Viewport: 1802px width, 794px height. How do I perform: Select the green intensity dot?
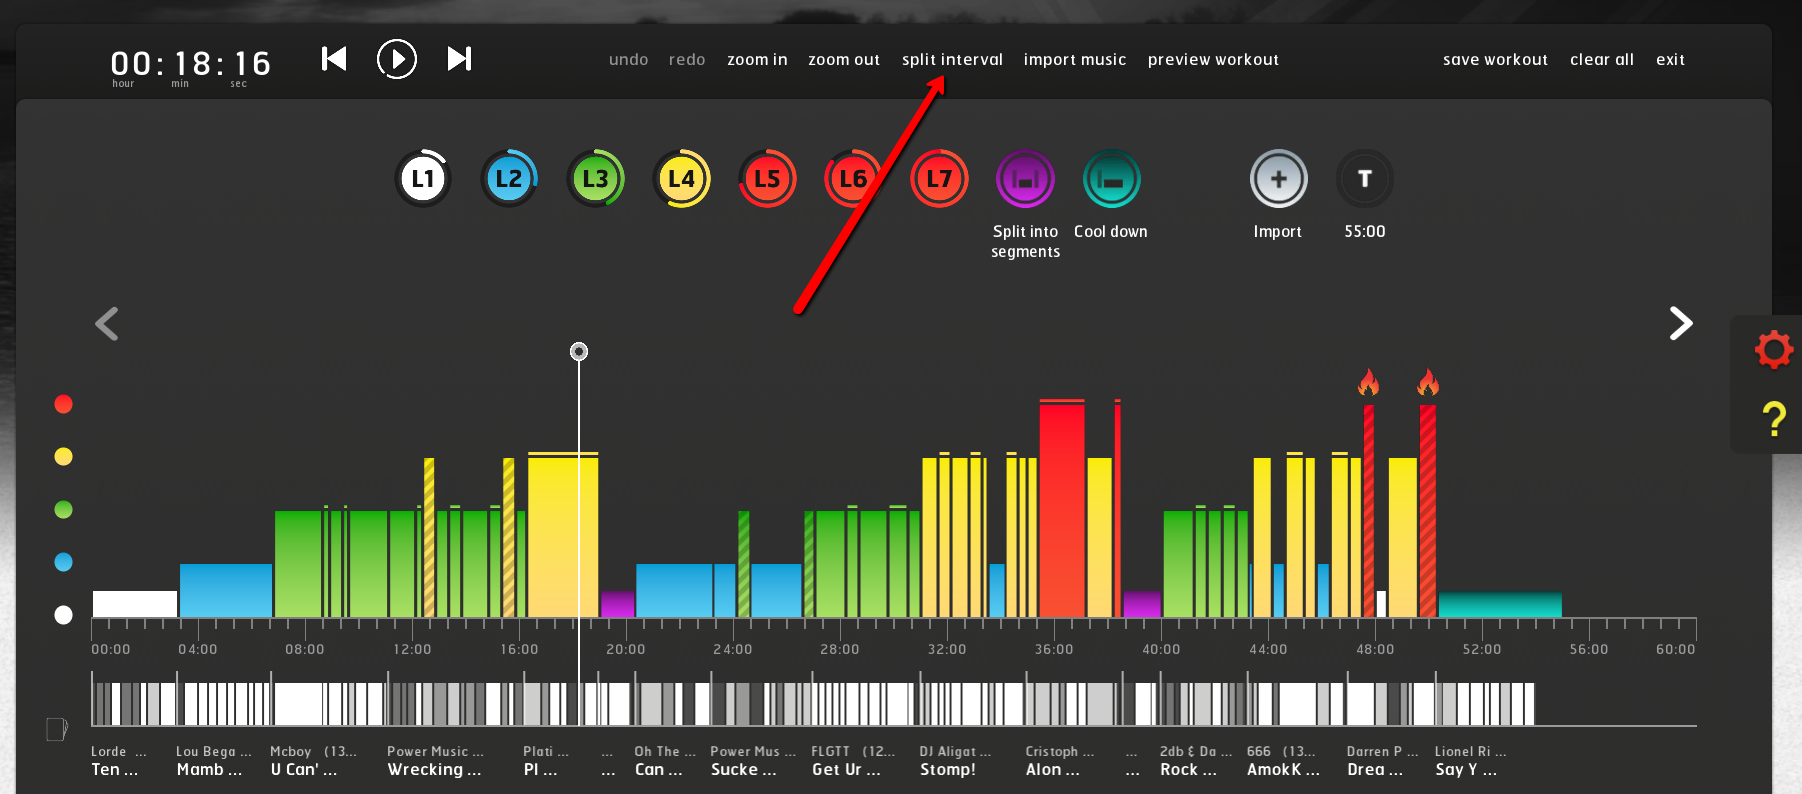tap(64, 510)
